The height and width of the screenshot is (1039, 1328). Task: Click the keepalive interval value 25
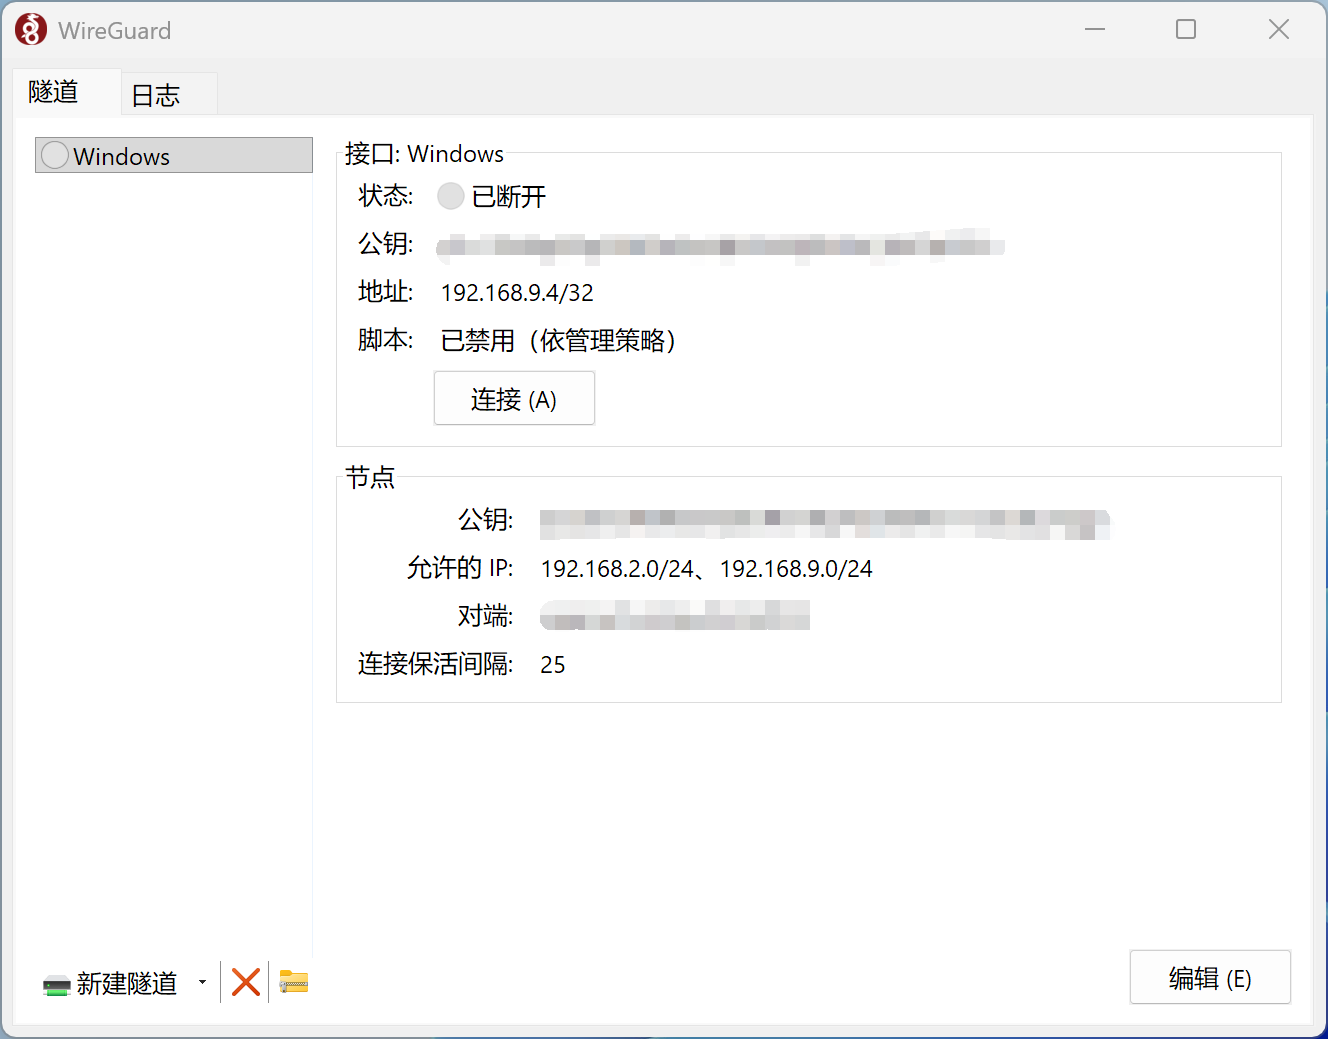point(553,665)
